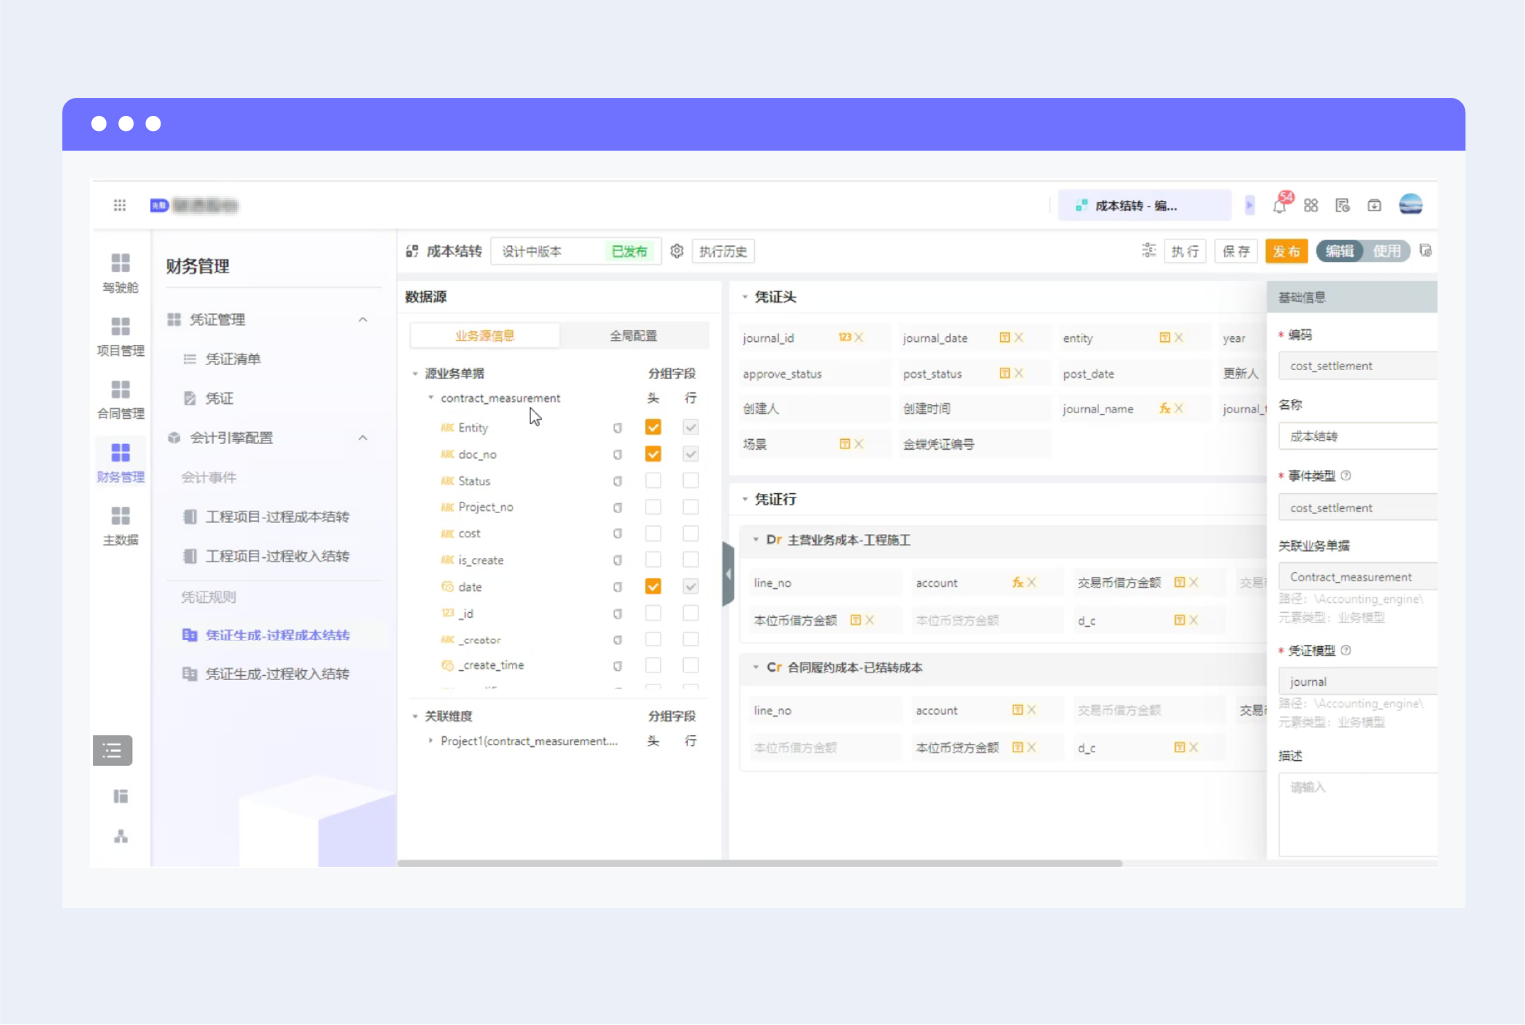Open 凭证清单 in the sidebar menu
The image size is (1525, 1025).
pyautogui.click(x=233, y=359)
